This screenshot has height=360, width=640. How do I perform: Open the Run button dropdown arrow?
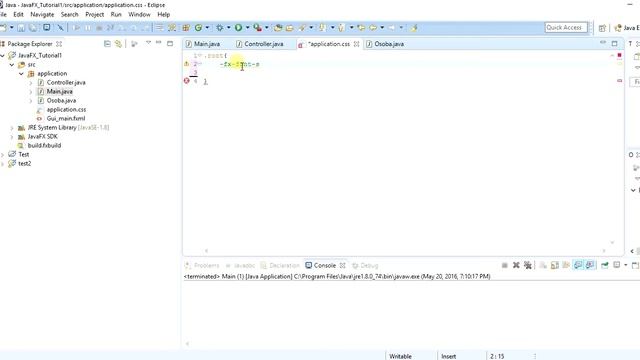coord(247,28)
